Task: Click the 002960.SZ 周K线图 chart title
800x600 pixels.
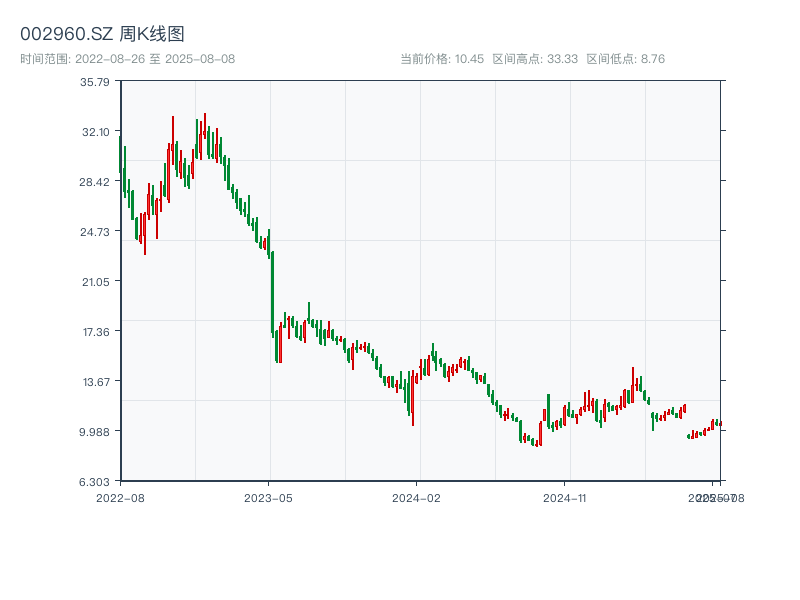Action: pyautogui.click(x=102, y=34)
